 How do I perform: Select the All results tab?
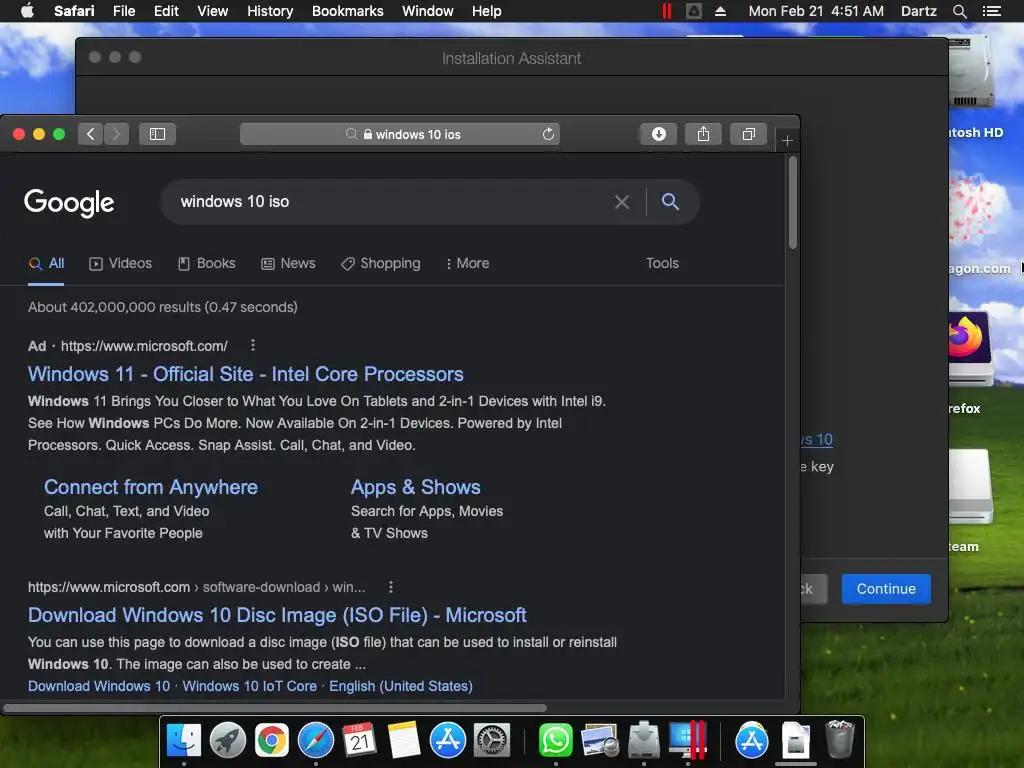point(46,263)
